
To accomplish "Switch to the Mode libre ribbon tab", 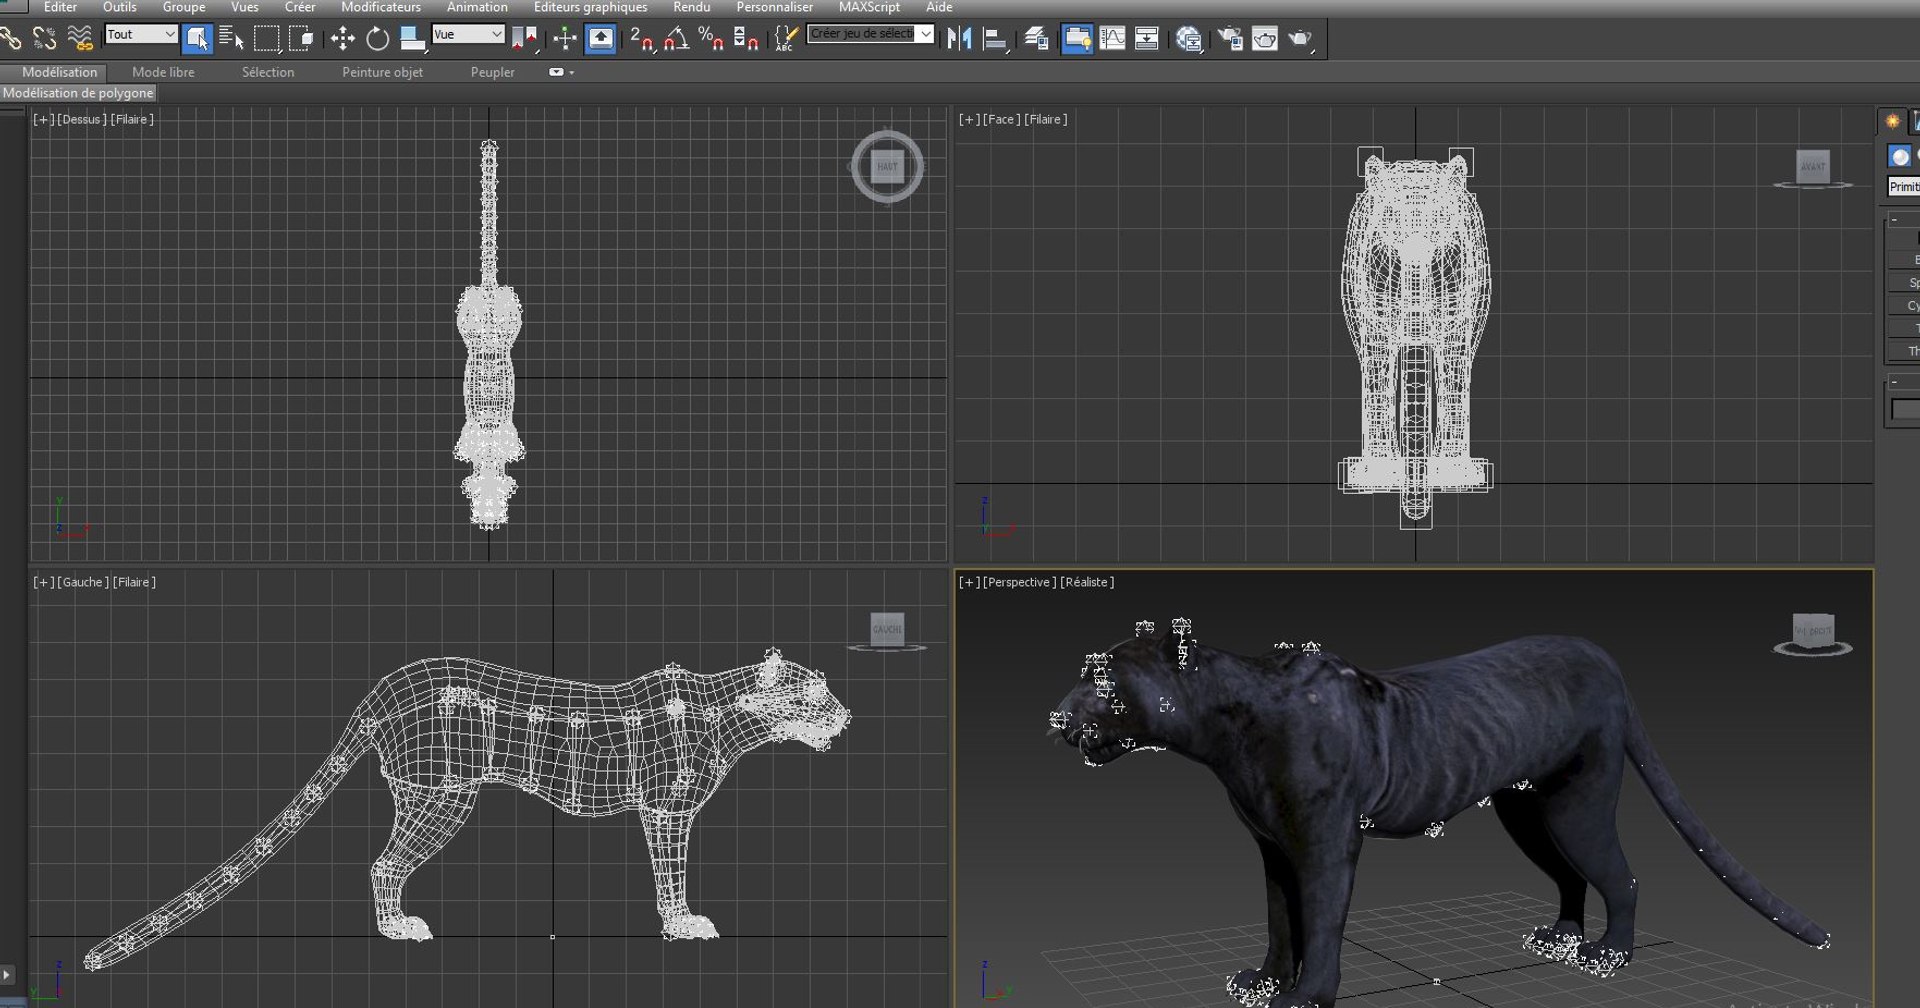I will [x=163, y=72].
